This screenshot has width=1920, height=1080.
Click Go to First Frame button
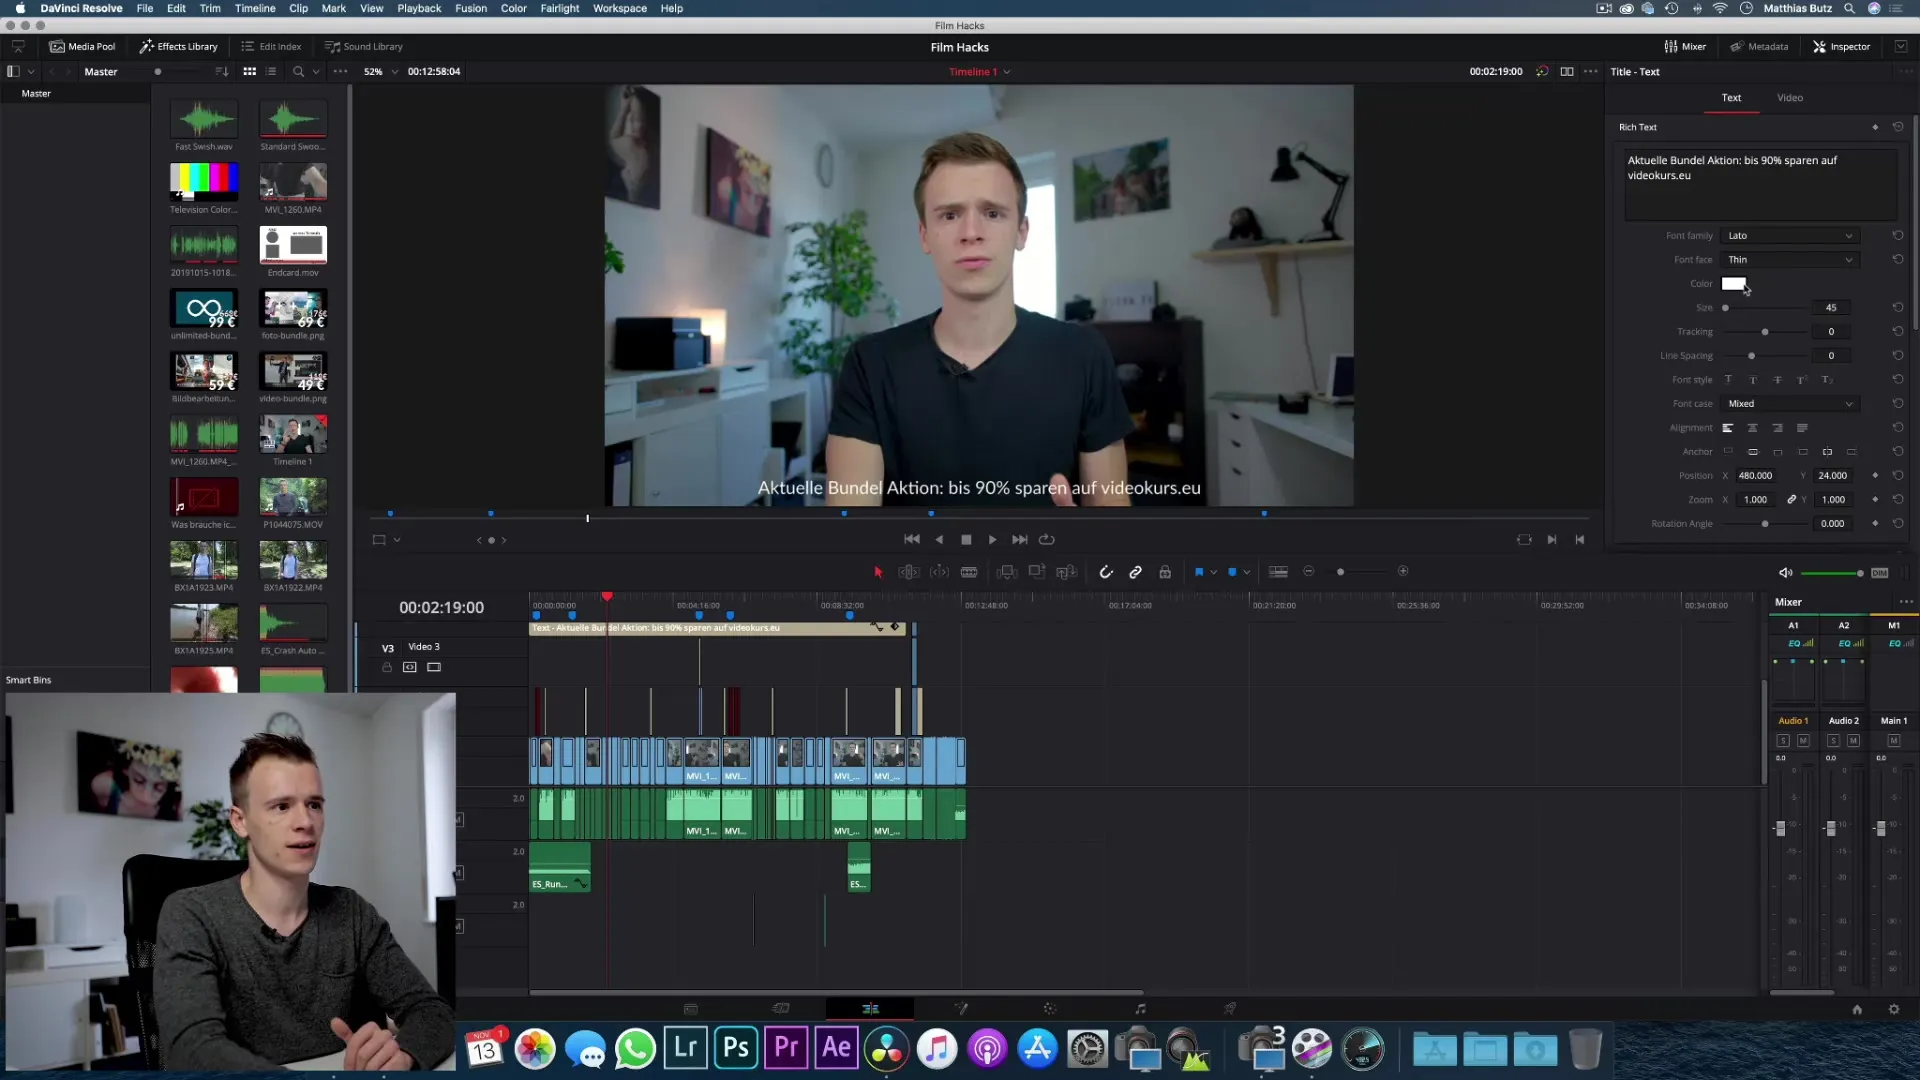click(x=912, y=539)
